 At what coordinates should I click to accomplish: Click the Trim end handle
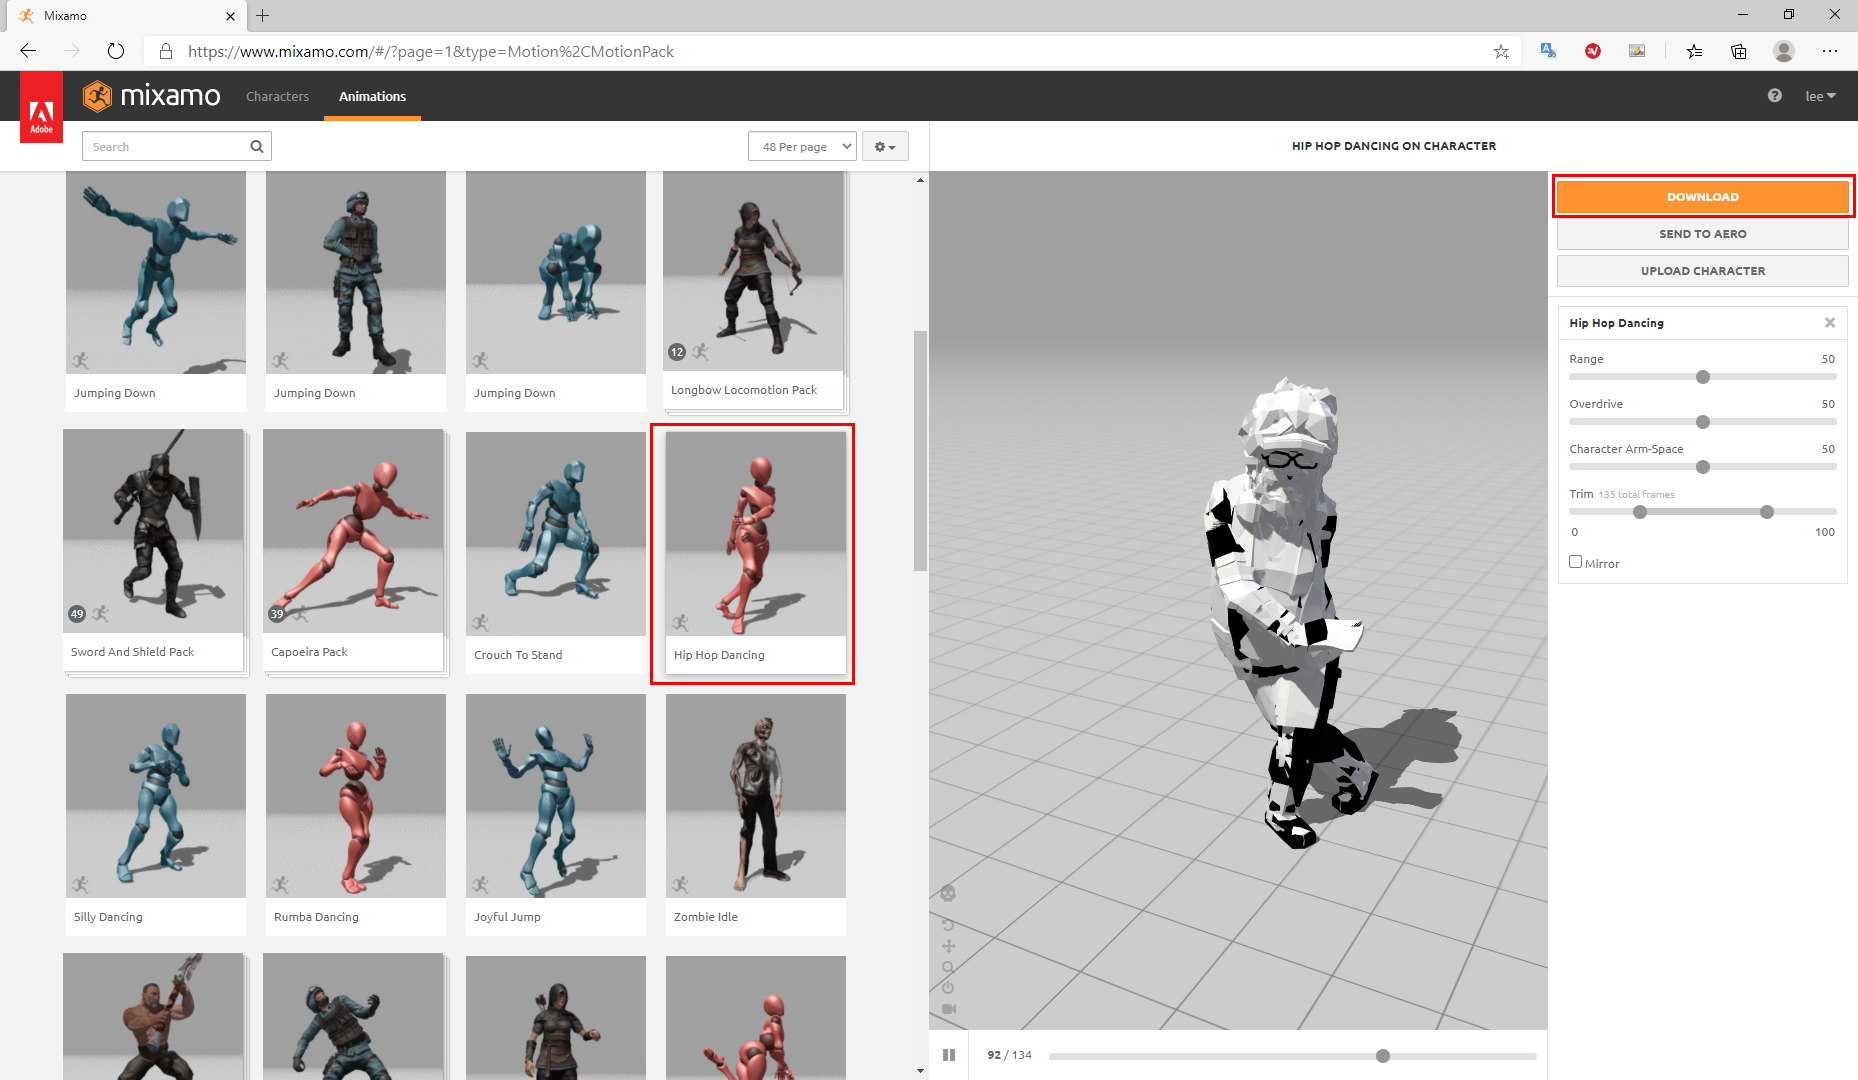(1767, 512)
